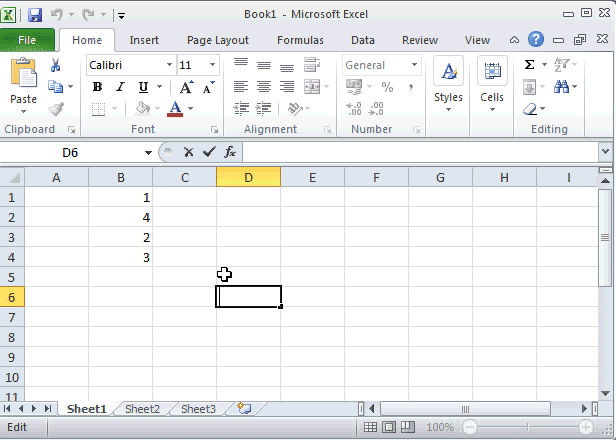This screenshot has width=616, height=440.
Task: Open the Calibri font name dropdown
Action: [x=167, y=65]
